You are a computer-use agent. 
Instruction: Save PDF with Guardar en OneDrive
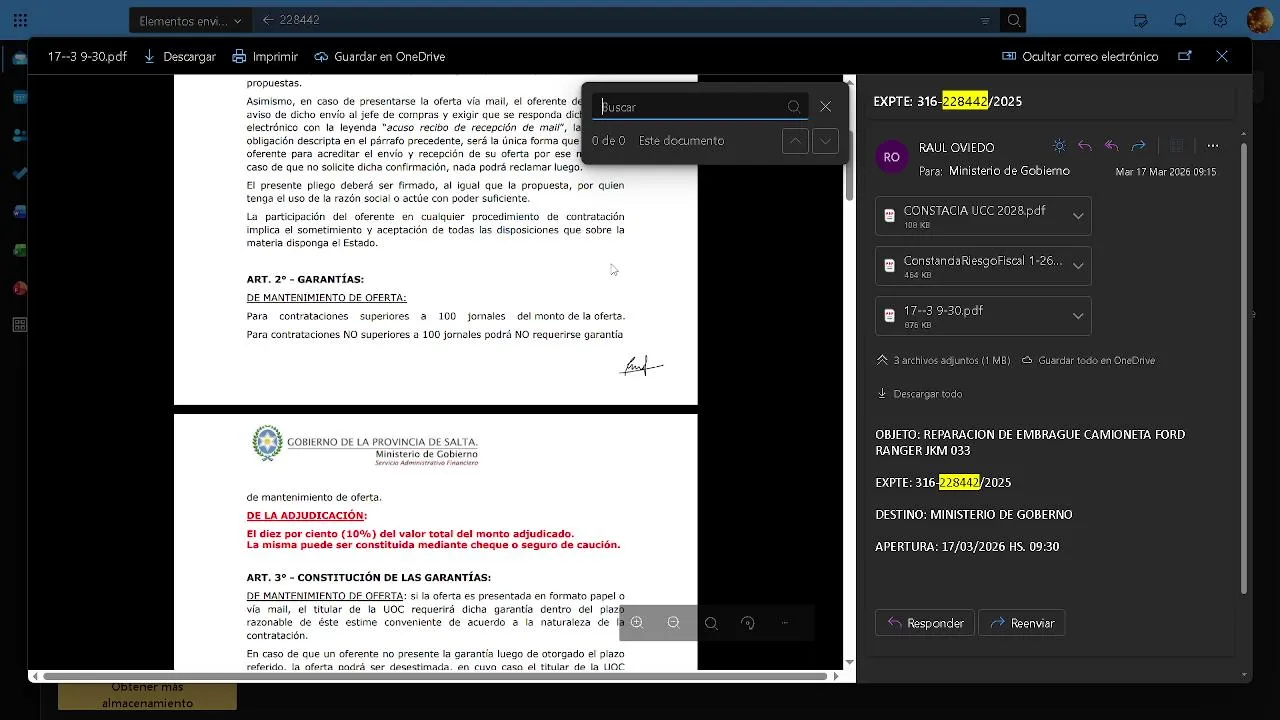click(x=379, y=57)
